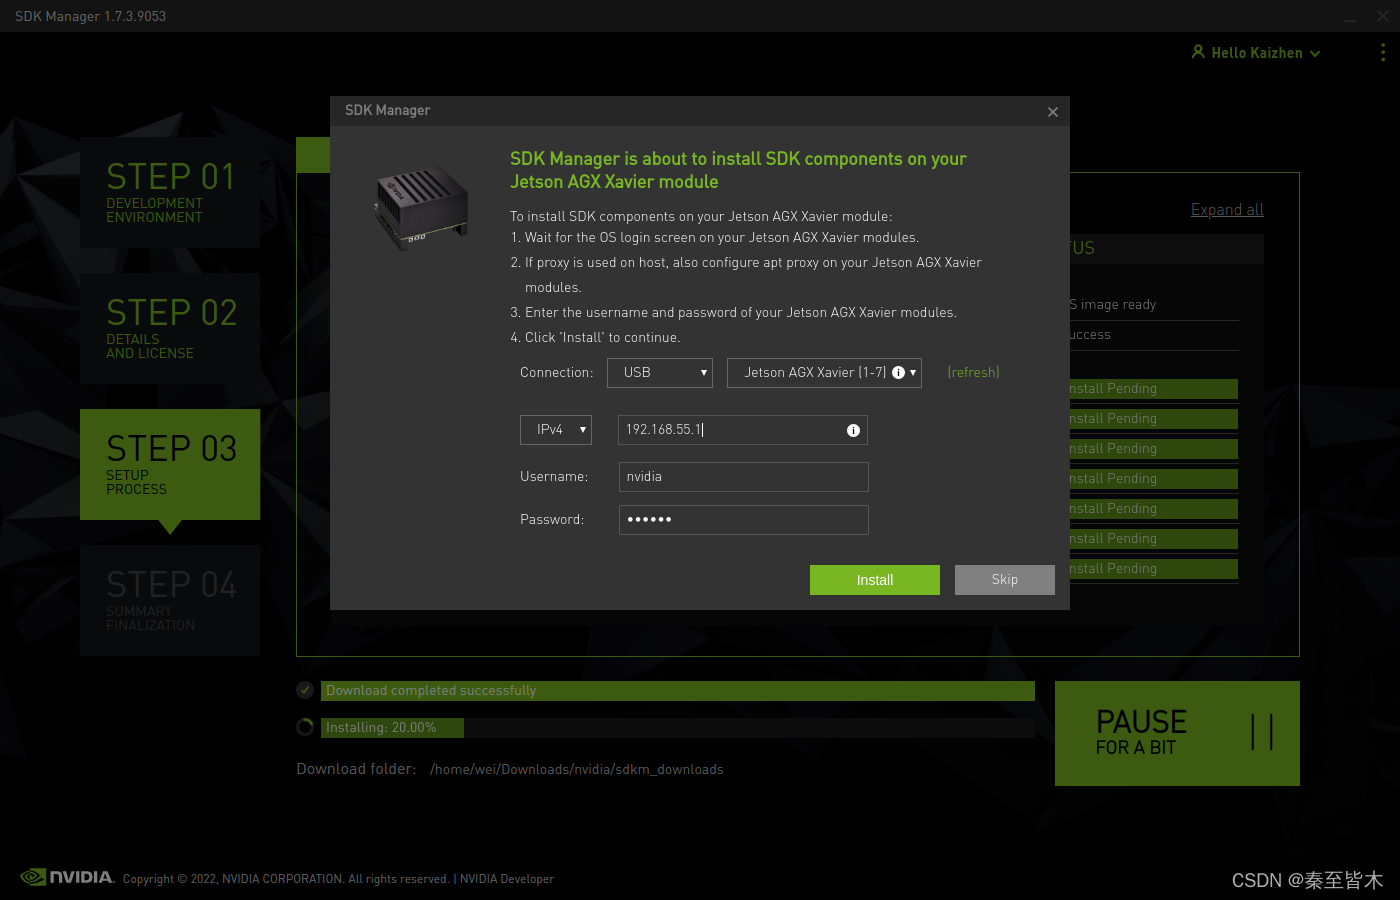
Task: Focus the Password field
Action: 744,520
